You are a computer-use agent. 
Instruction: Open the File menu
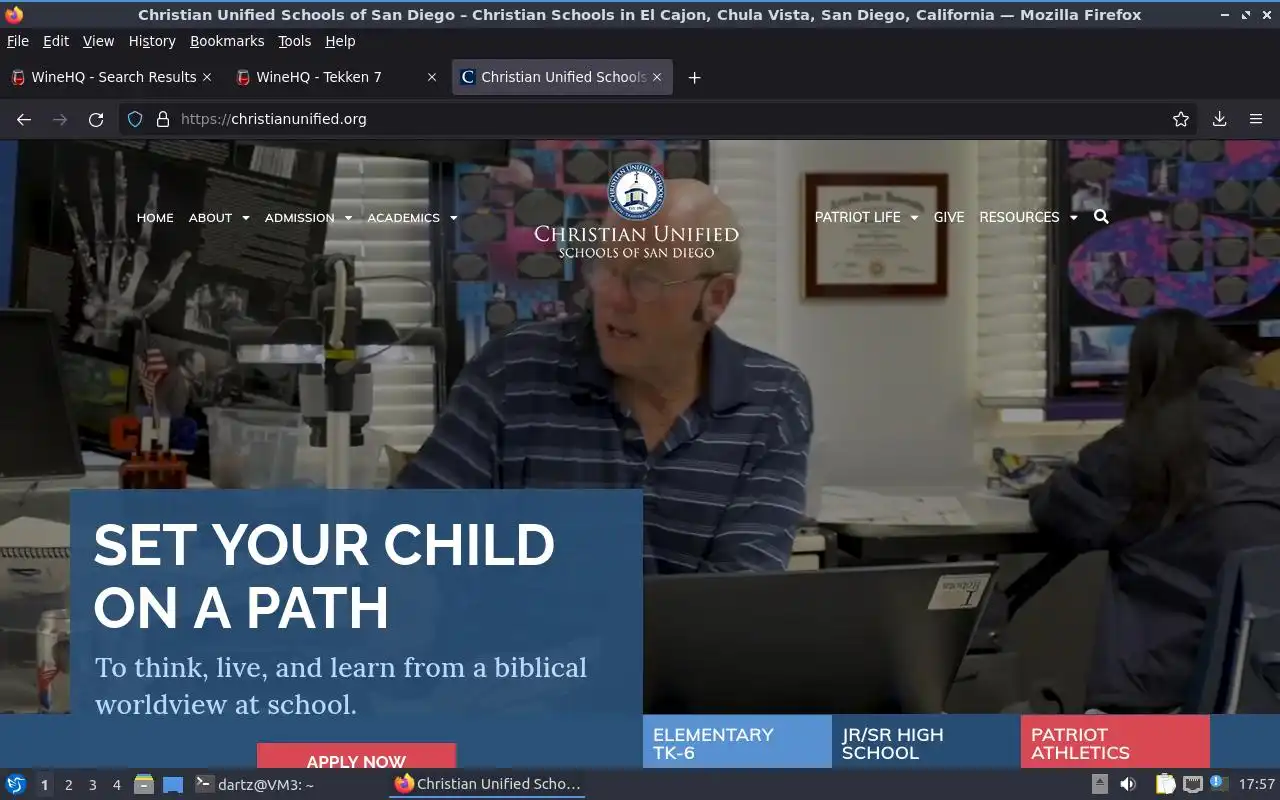pos(18,41)
